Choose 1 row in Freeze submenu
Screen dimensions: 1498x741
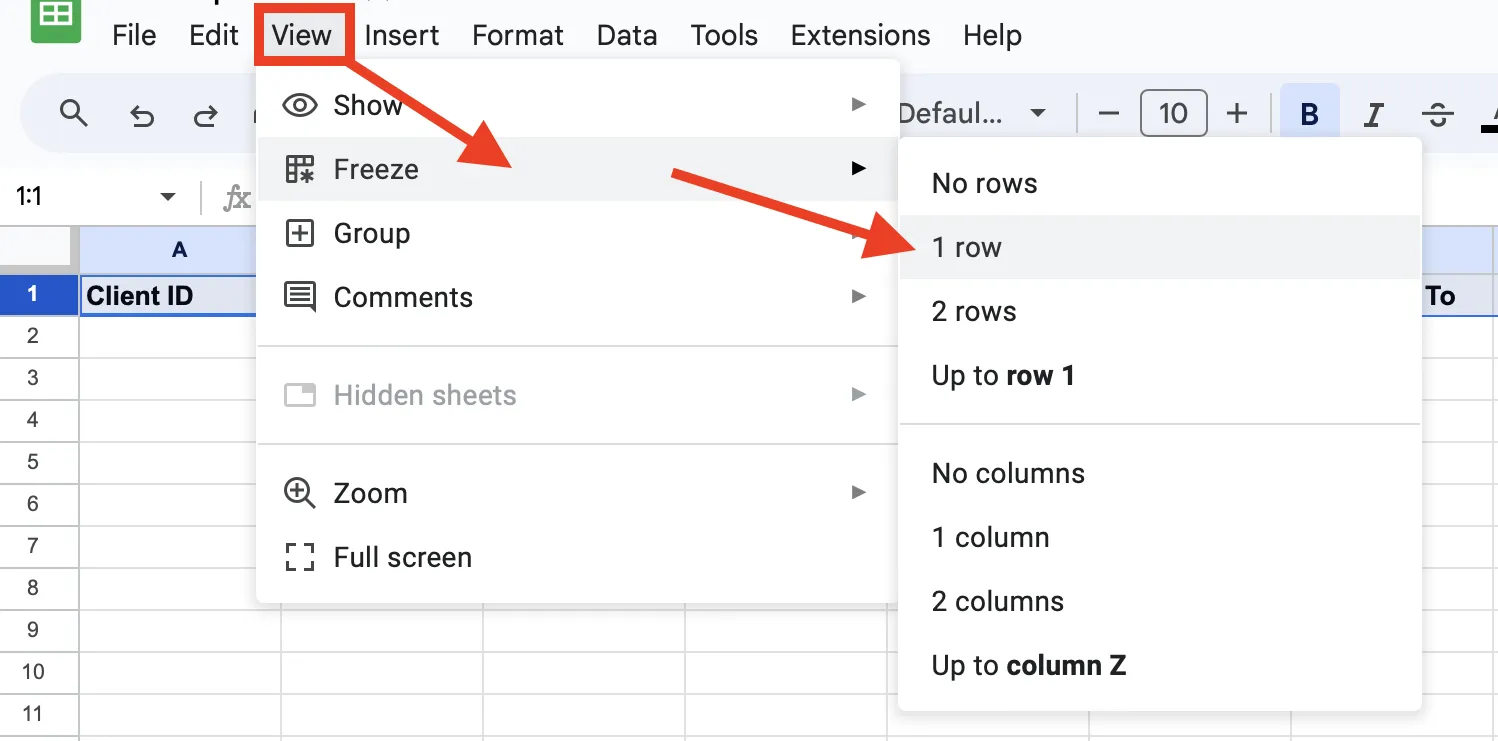pyautogui.click(x=1160, y=247)
